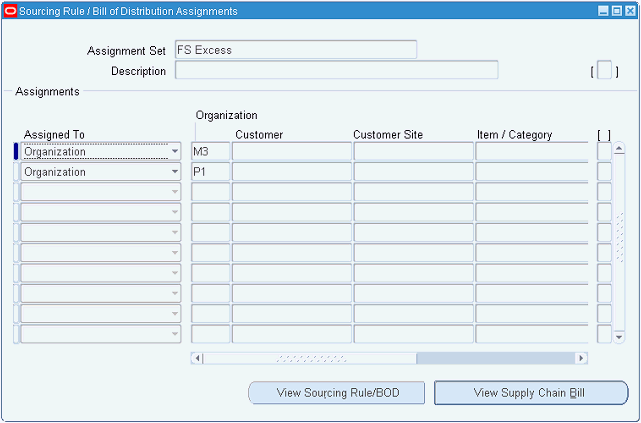Click the horizontal scrollbar left arrow
The height and width of the screenshot is (423, 641).
197,358
